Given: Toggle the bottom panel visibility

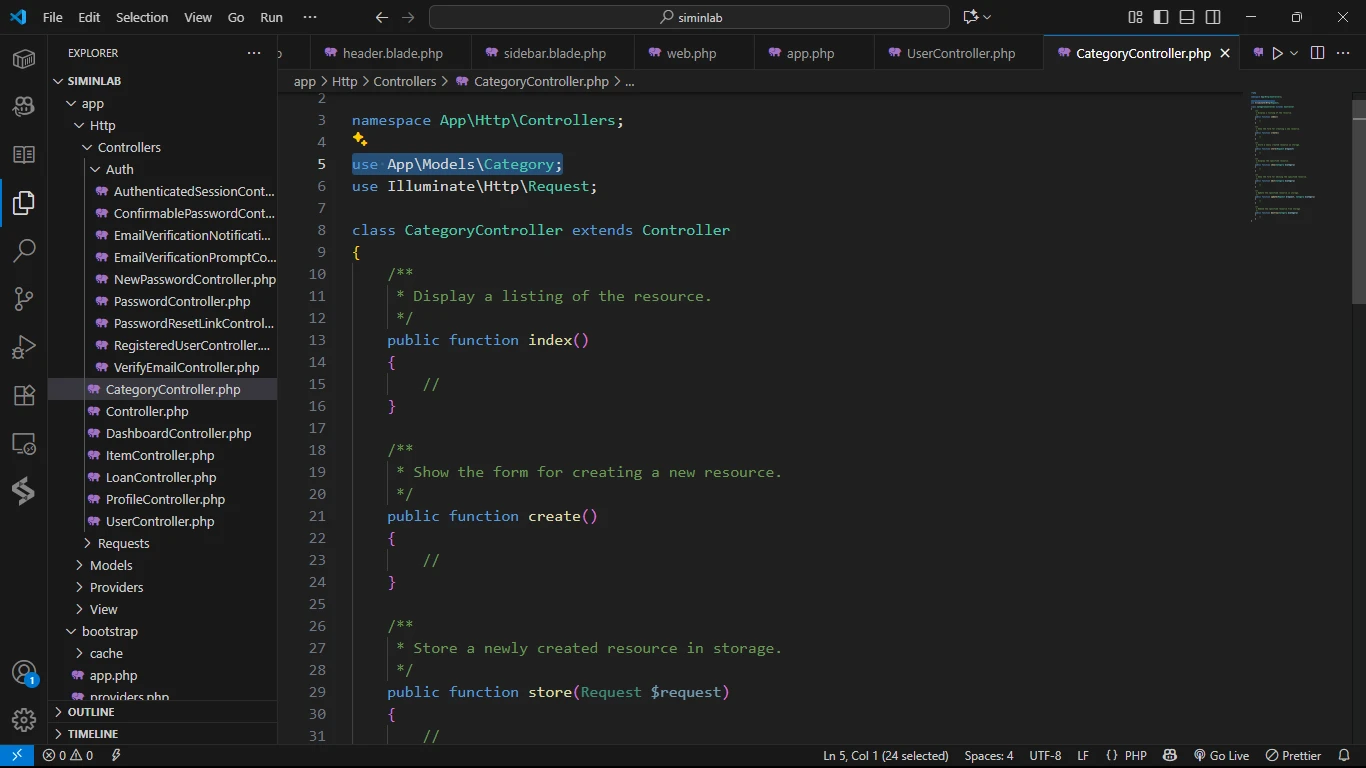Looking at the screenshot, I should coord(1186,17).
